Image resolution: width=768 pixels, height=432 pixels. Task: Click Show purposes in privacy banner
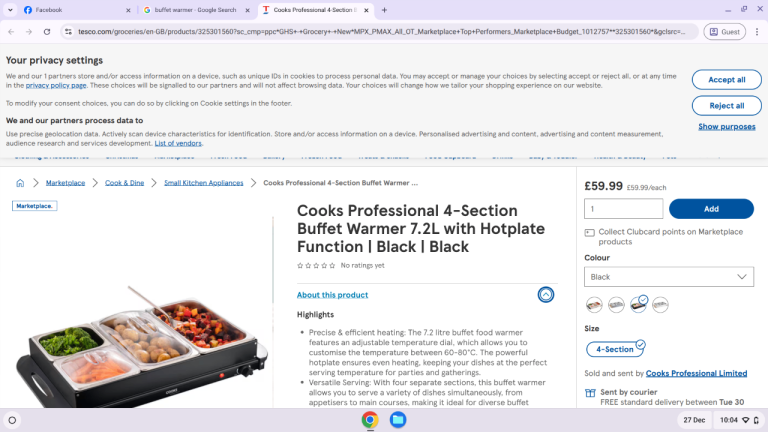726,126
